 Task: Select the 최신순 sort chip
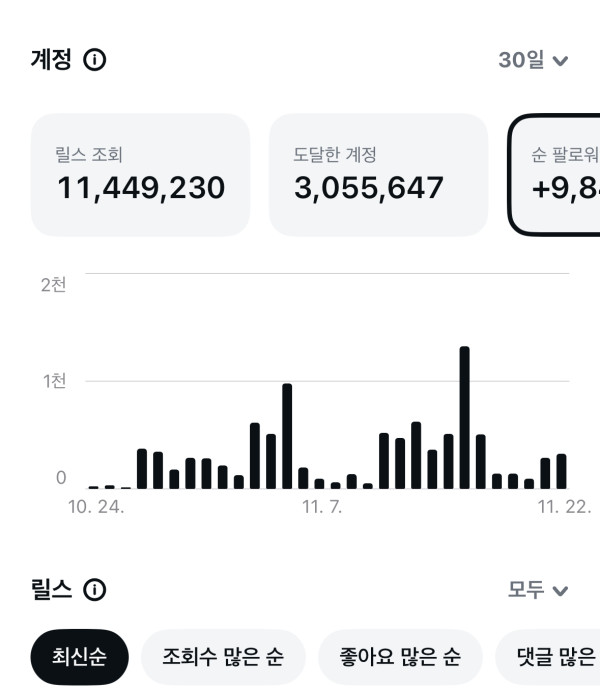(x=79, y=657)
